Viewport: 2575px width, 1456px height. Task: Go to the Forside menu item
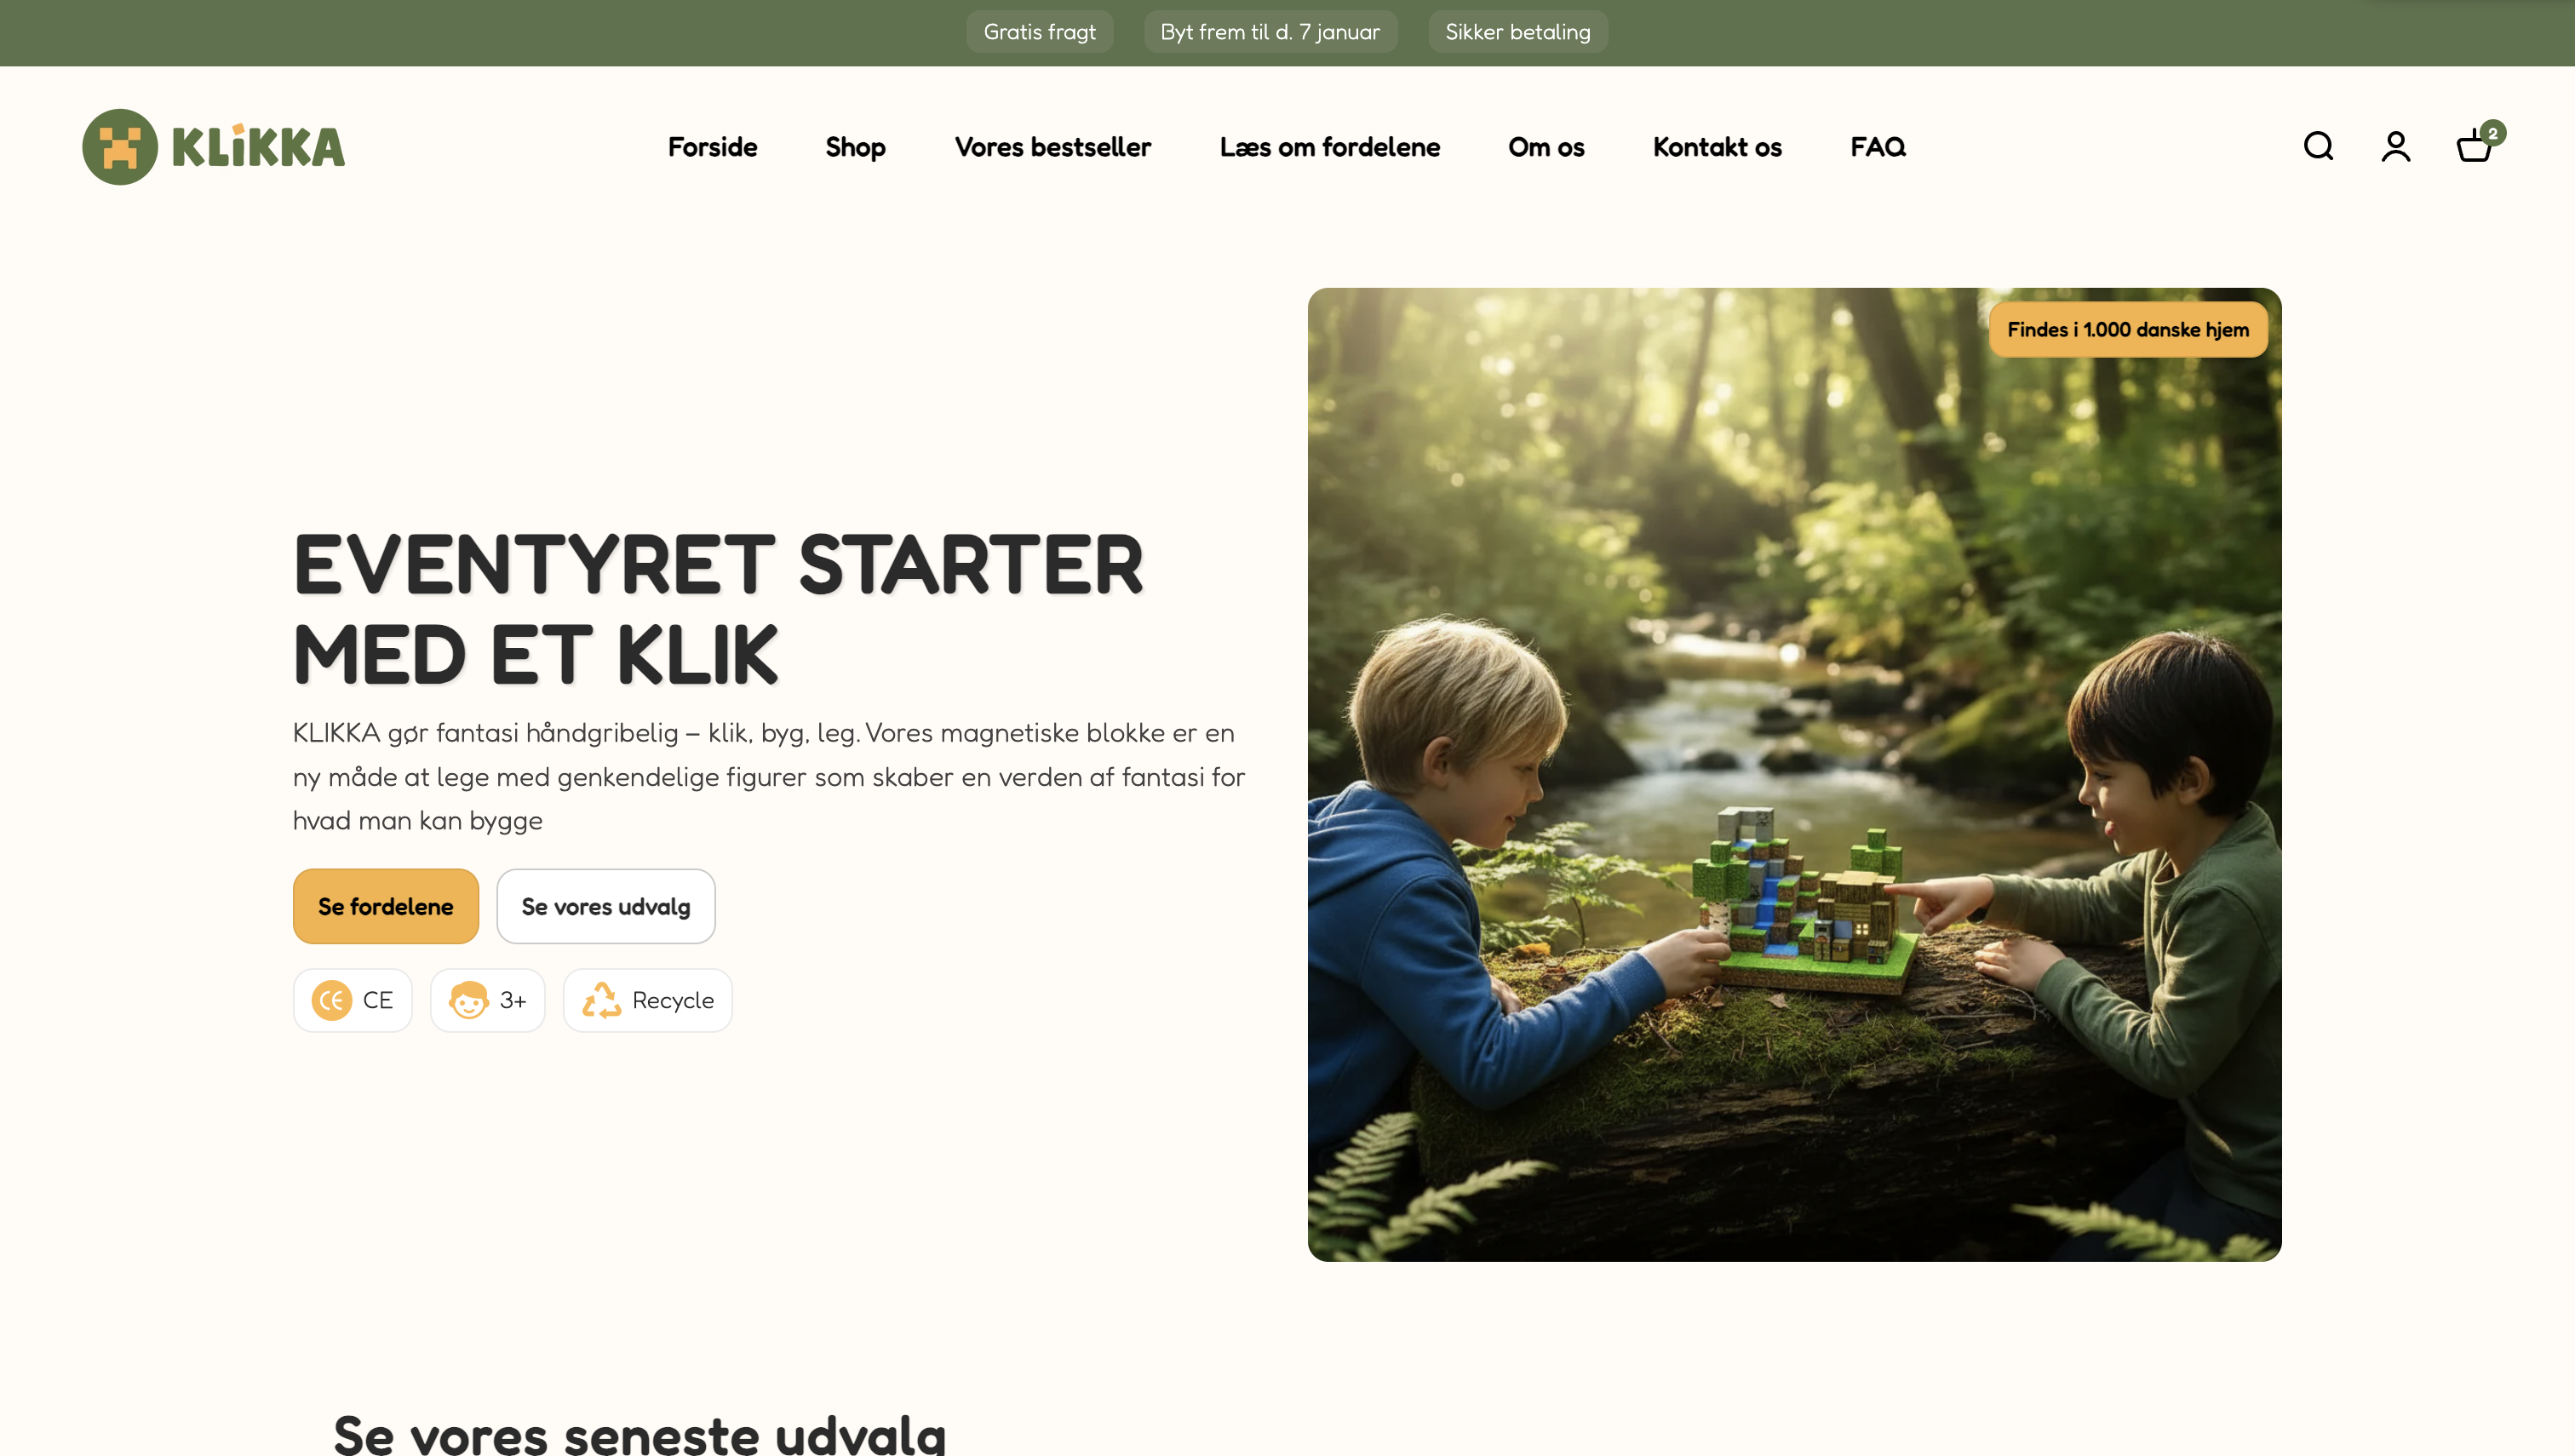pyautogui.click(x=712, y=147)
